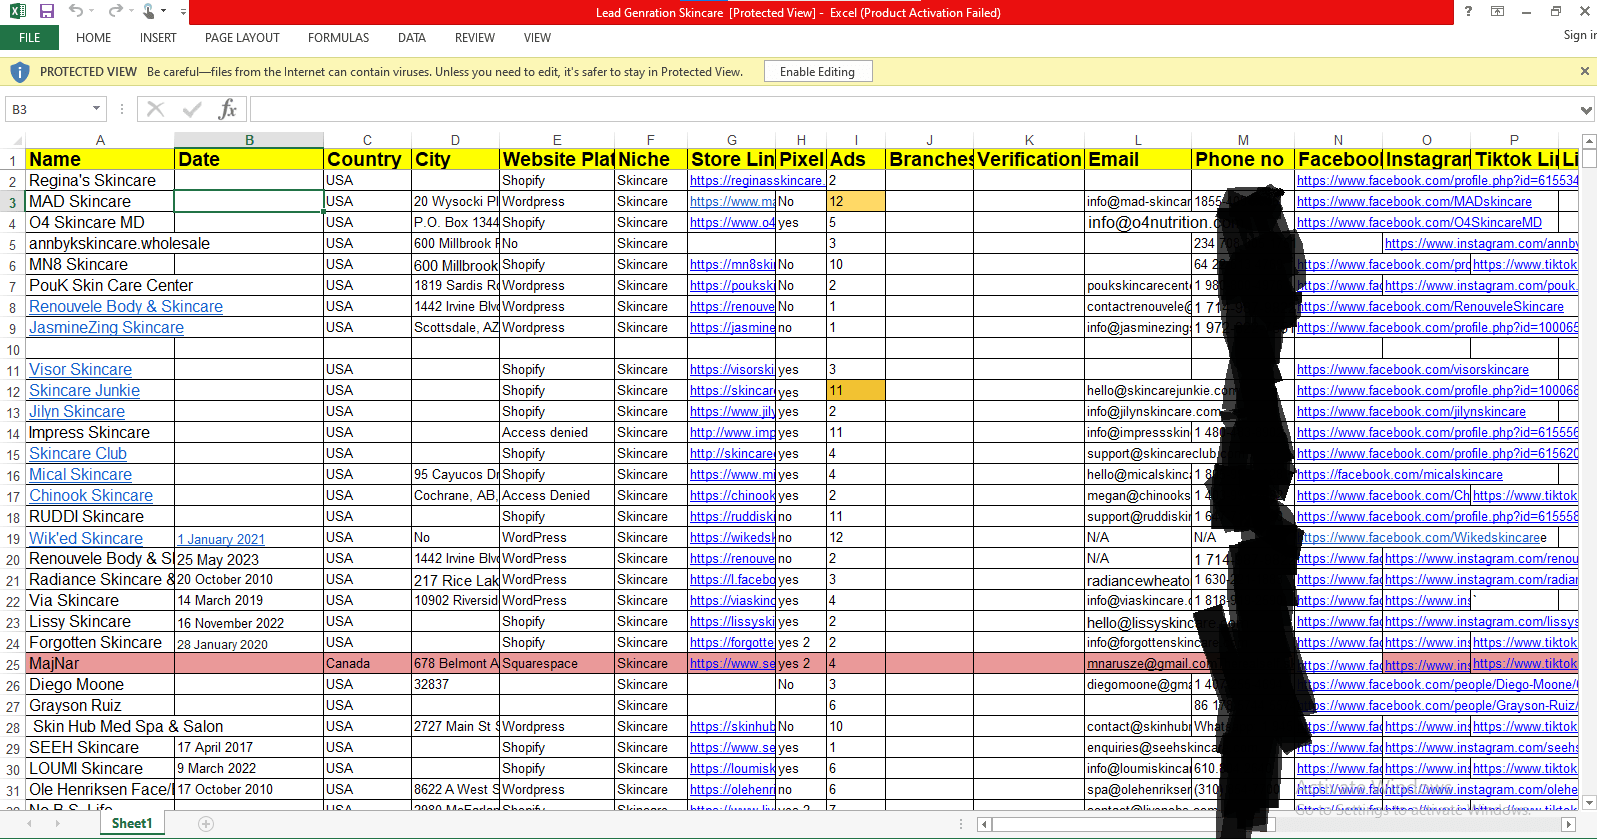Click into the formula bar input
The height and width of the screenshot is (839, 1597).
(914, 109)
